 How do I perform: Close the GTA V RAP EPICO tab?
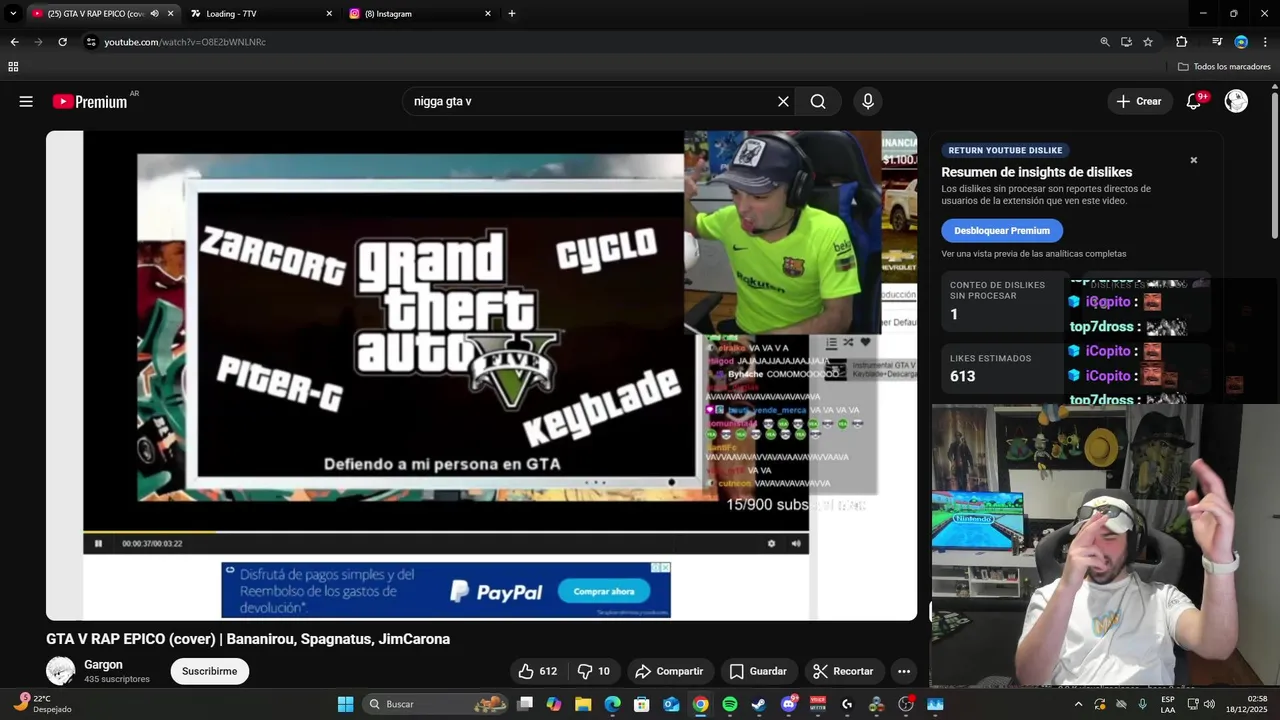coord(170,14)
